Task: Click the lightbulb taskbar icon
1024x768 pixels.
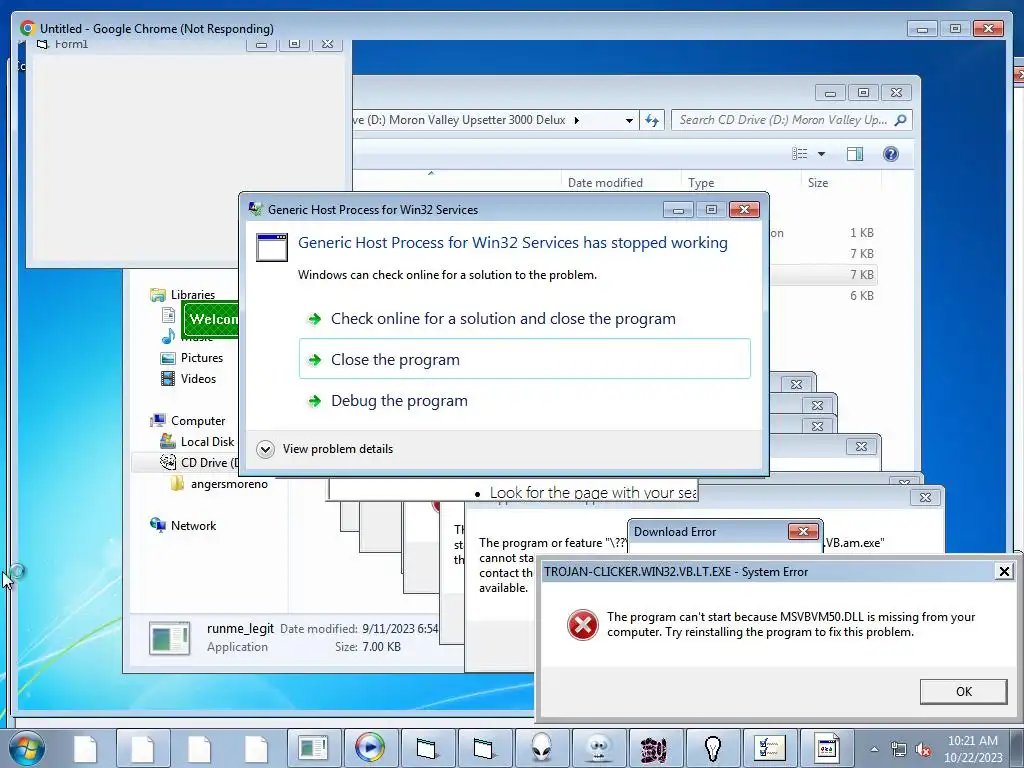Action: 712,748
